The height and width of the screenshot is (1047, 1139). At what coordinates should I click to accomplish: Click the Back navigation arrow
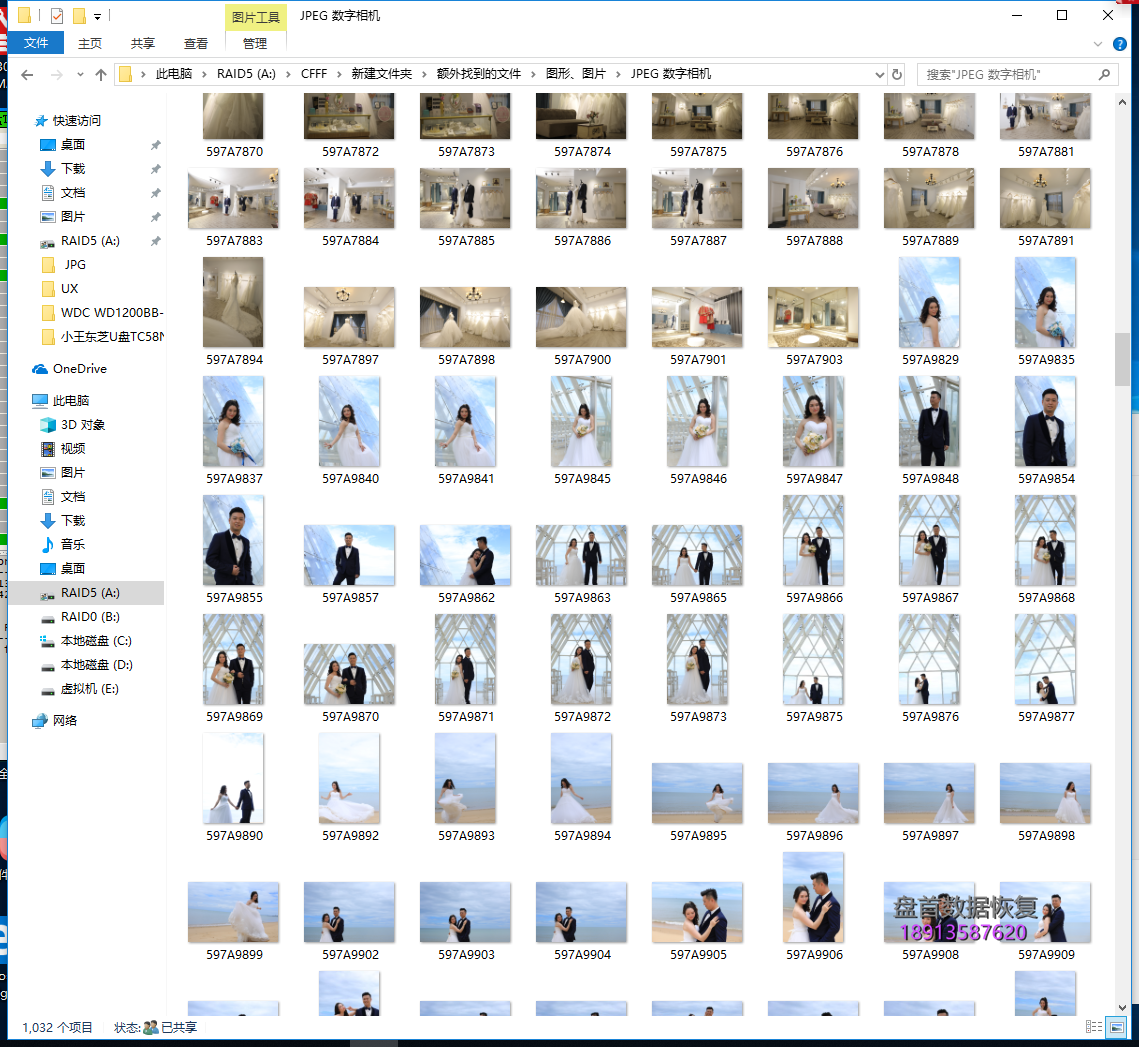[25, 73]
